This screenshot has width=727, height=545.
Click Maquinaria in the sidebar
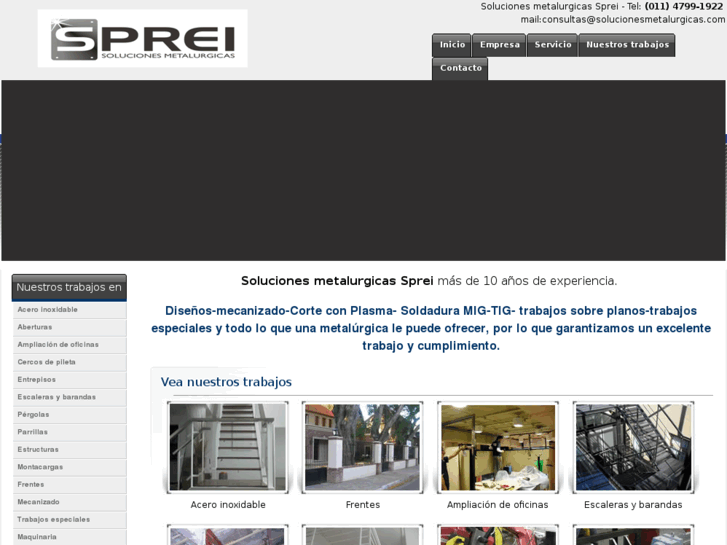(x=70, y=537)
